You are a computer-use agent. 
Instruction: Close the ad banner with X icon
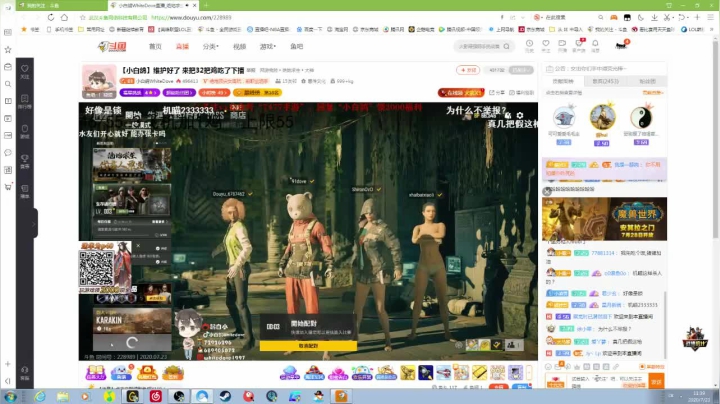[x=546, y=191]
